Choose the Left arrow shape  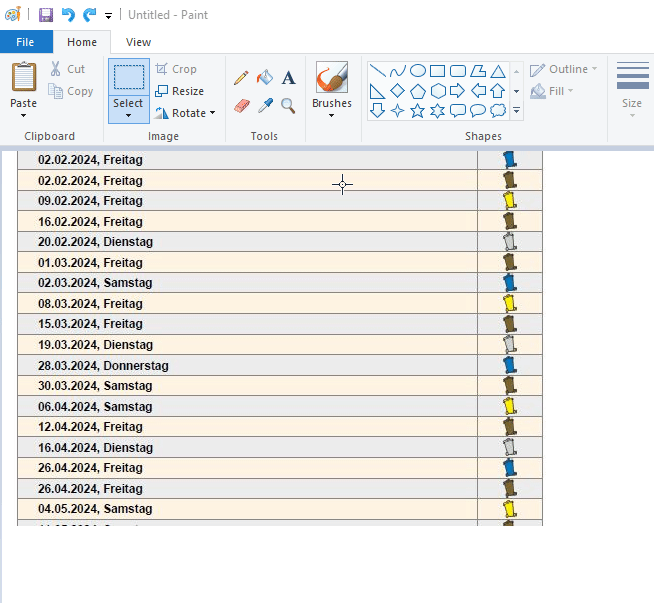[478, 90]
